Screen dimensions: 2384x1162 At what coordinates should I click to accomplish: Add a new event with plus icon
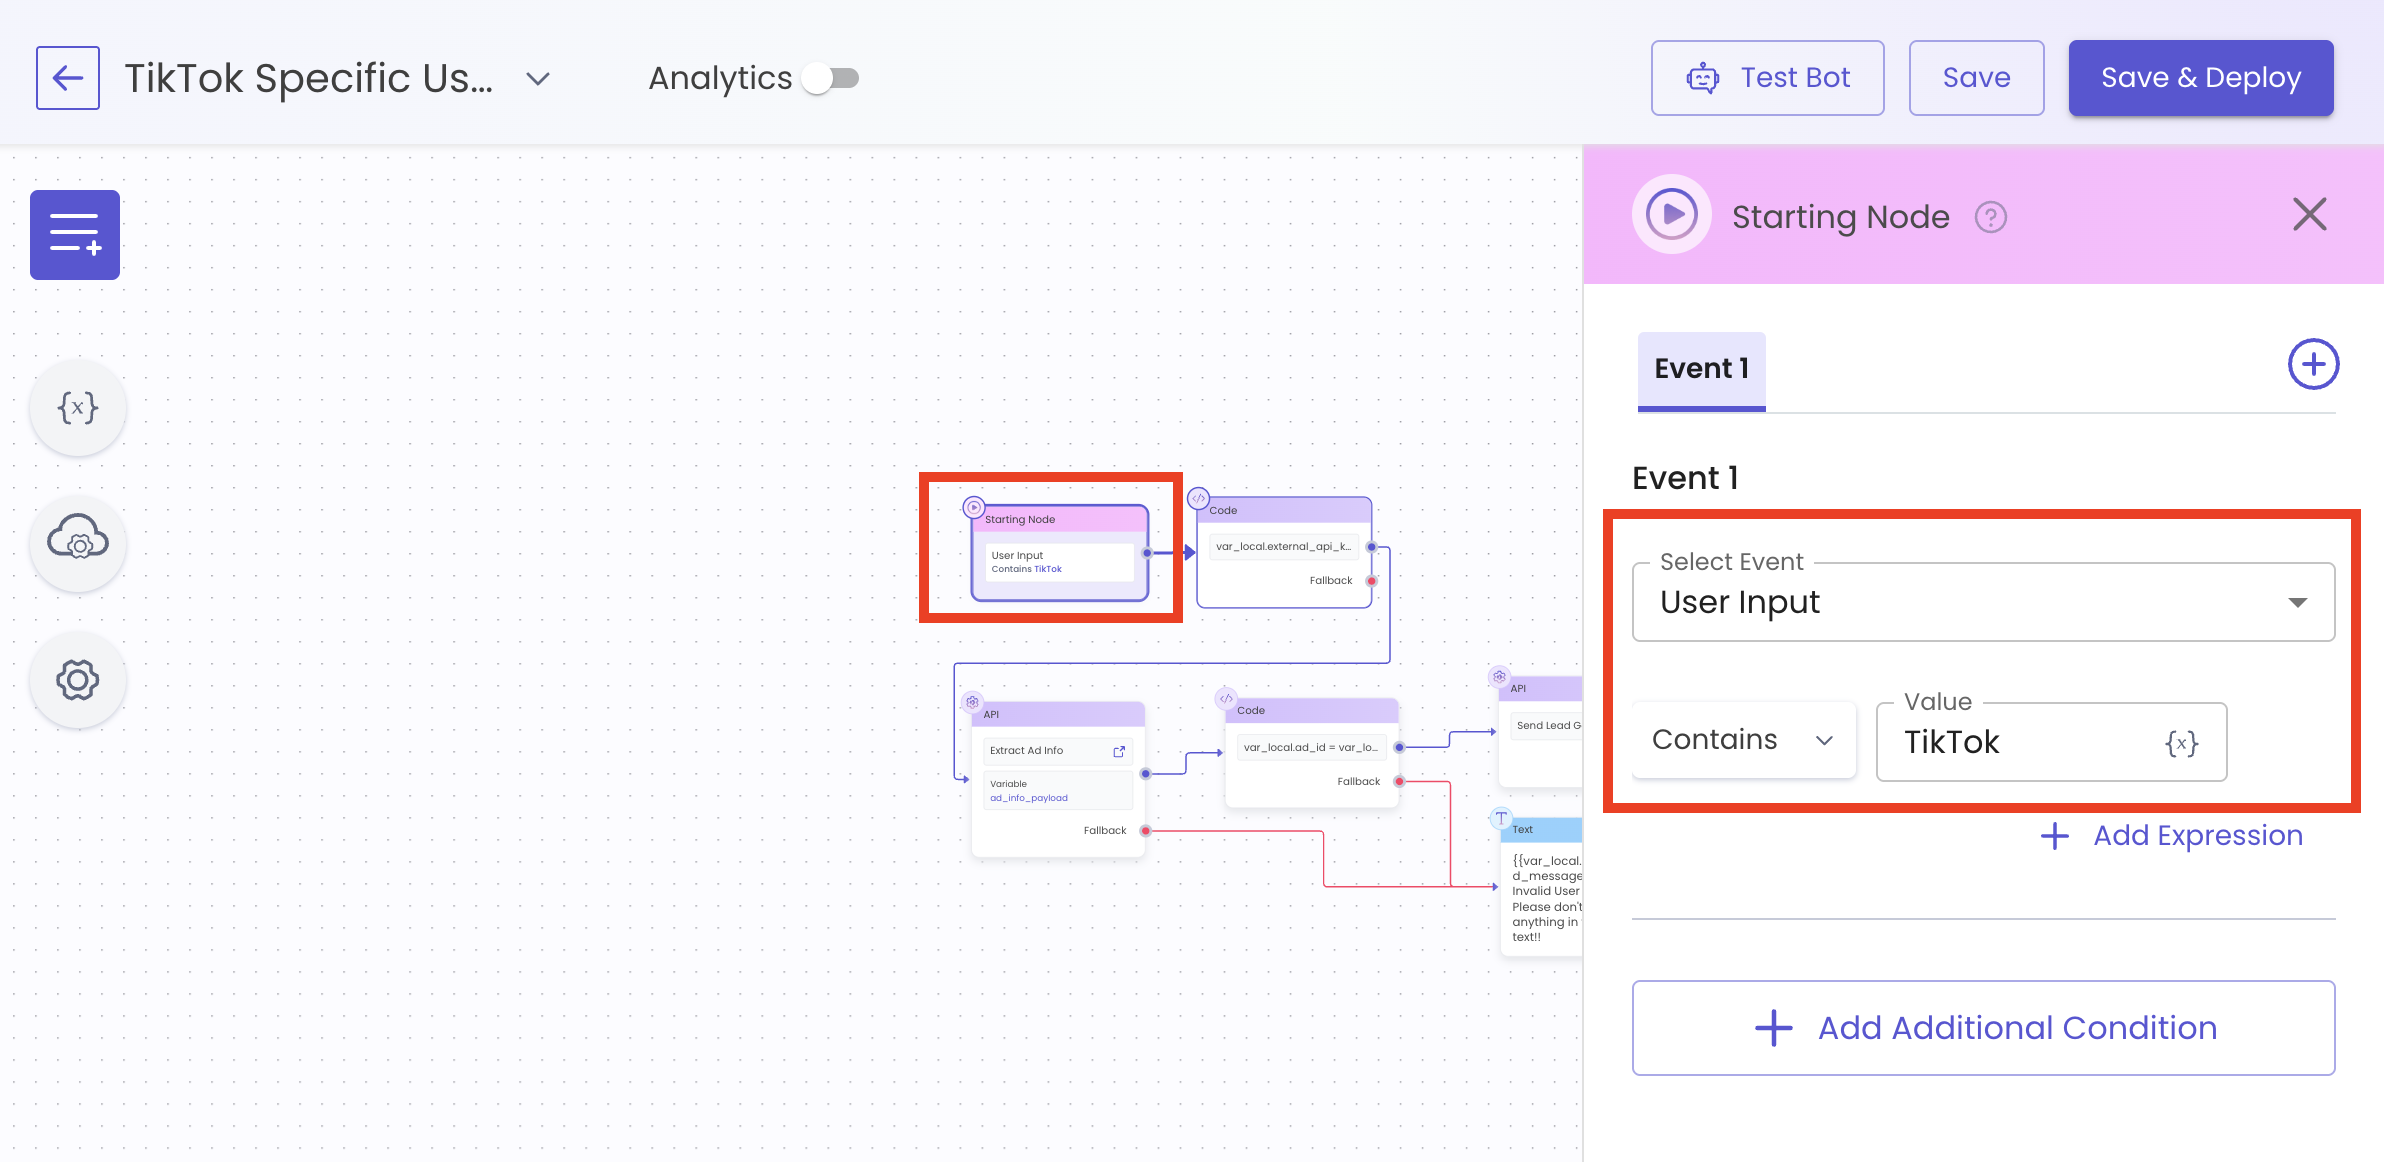(2313, 364)
